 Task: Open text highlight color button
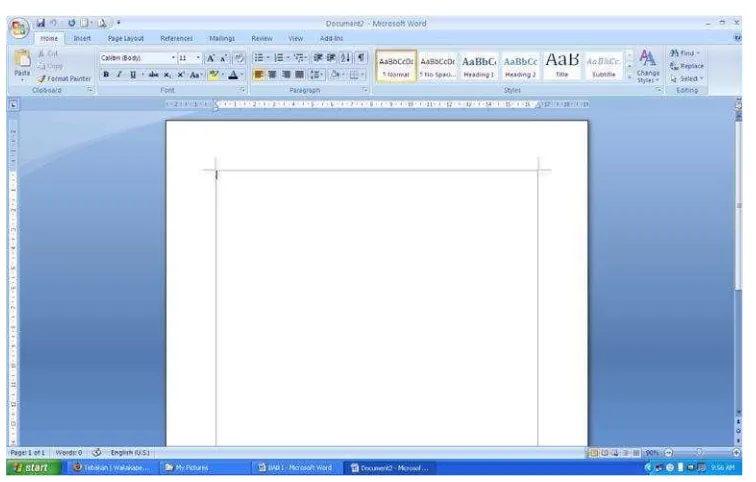[x=213, y=75]
